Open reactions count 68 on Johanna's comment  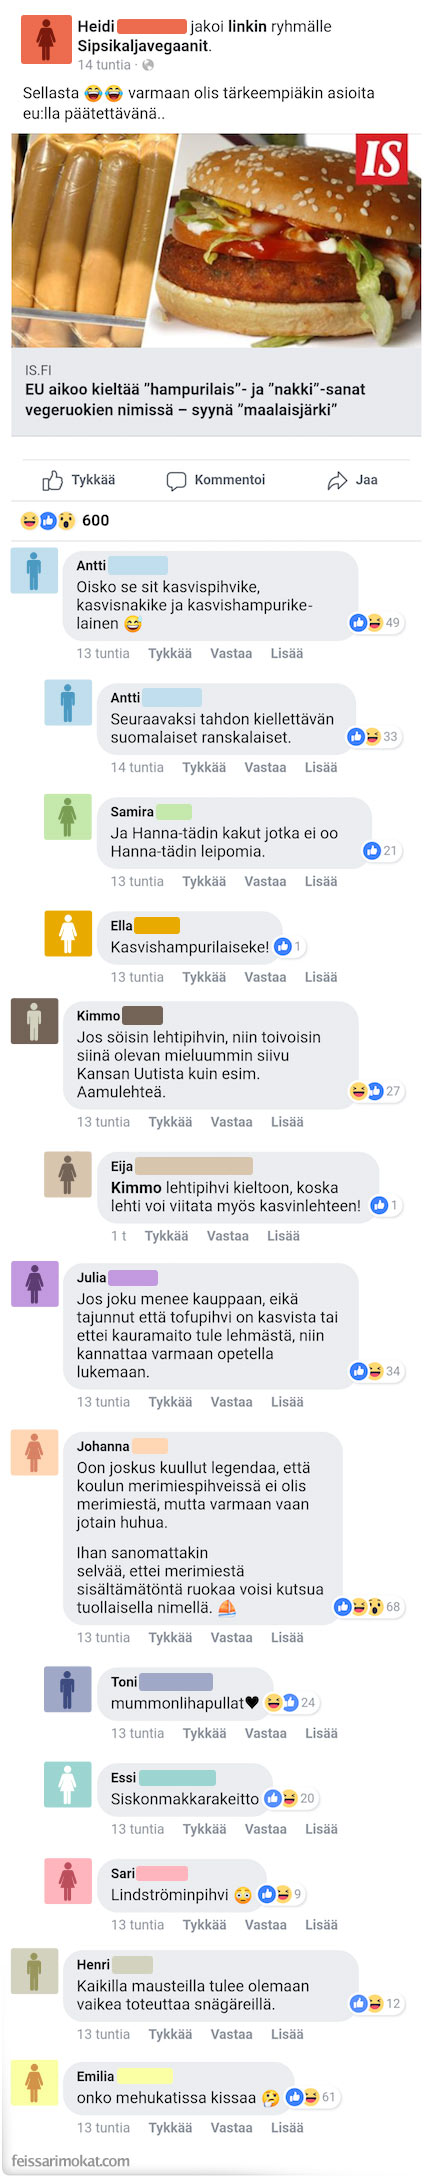(369, 1607)
